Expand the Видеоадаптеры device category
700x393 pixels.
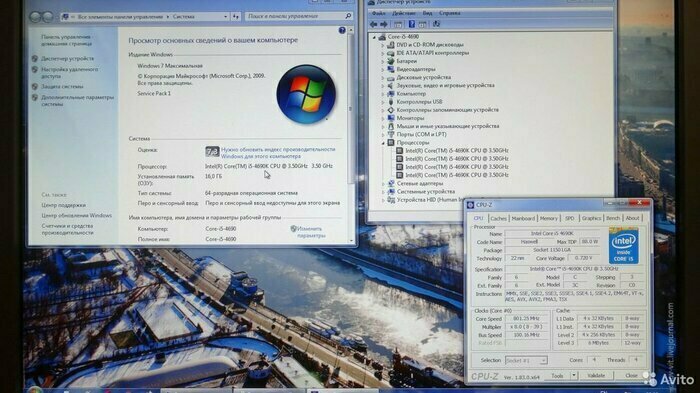[383, 70]
